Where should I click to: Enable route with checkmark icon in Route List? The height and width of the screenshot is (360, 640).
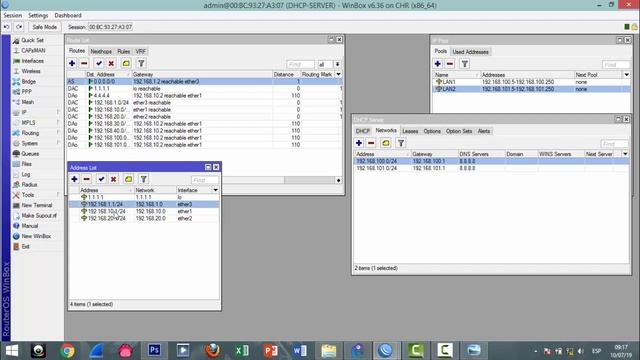99,63
